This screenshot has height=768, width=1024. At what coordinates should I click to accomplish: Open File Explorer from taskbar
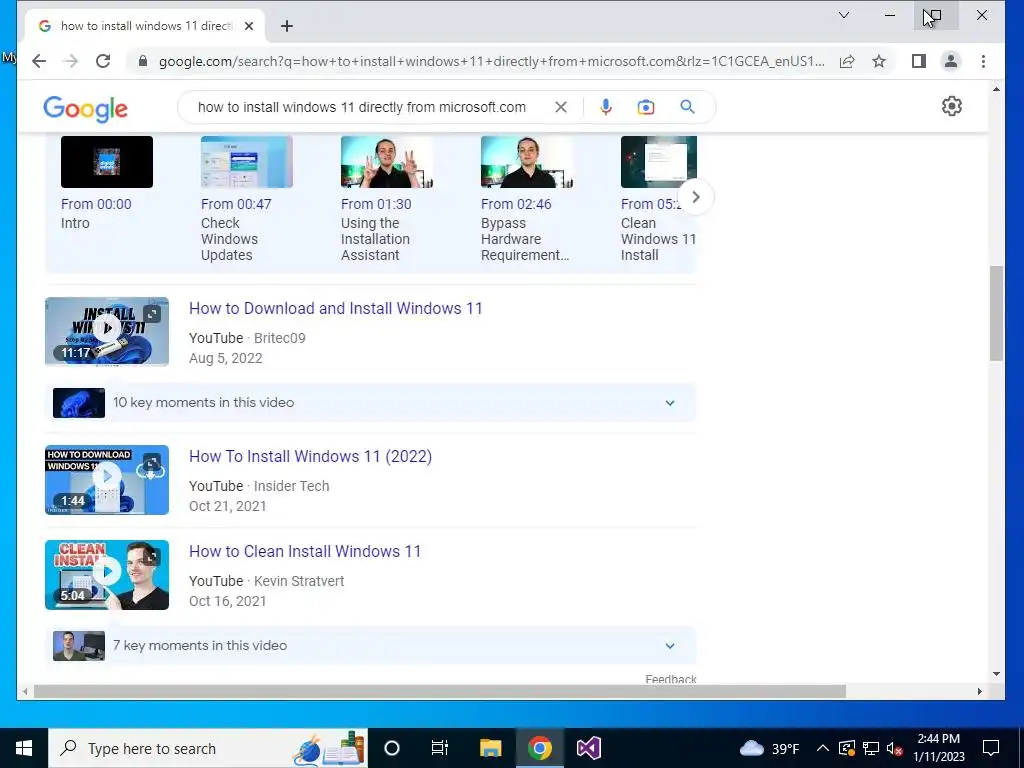pyautogui.click(x=490, y=748)
